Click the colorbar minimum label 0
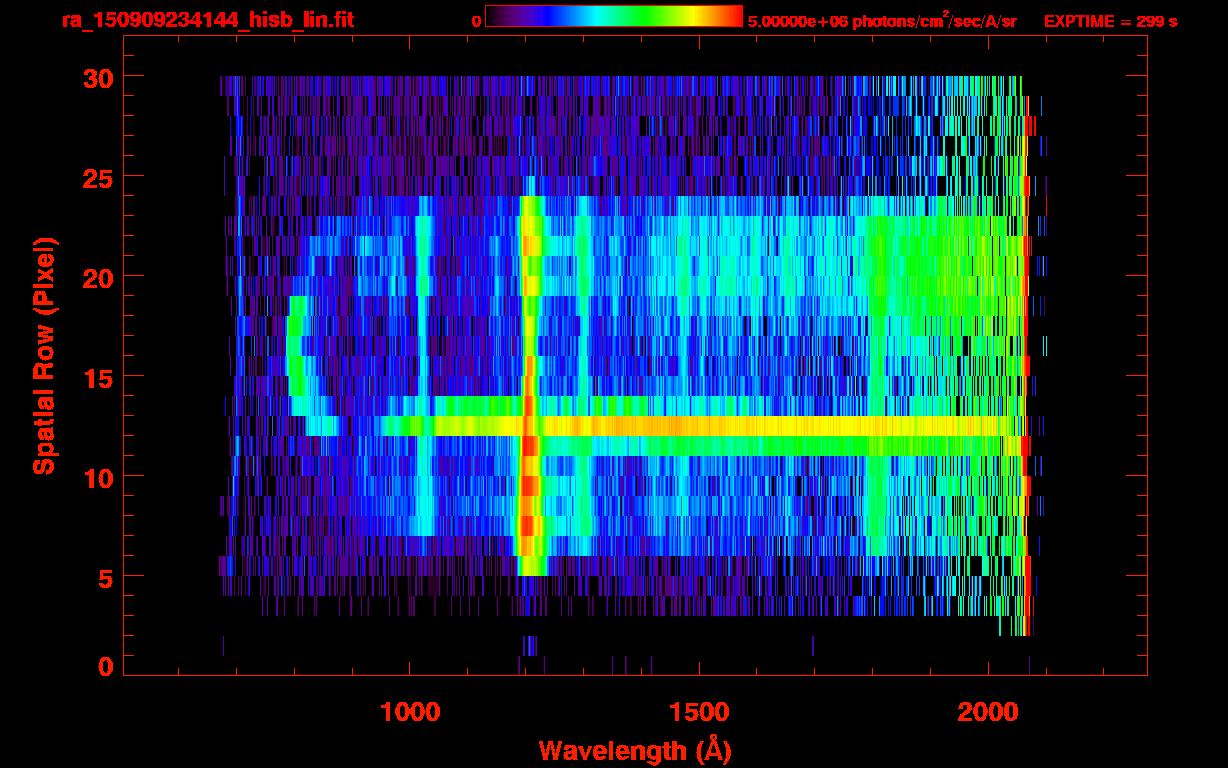The image size is (1228, 768). point(476,21)
